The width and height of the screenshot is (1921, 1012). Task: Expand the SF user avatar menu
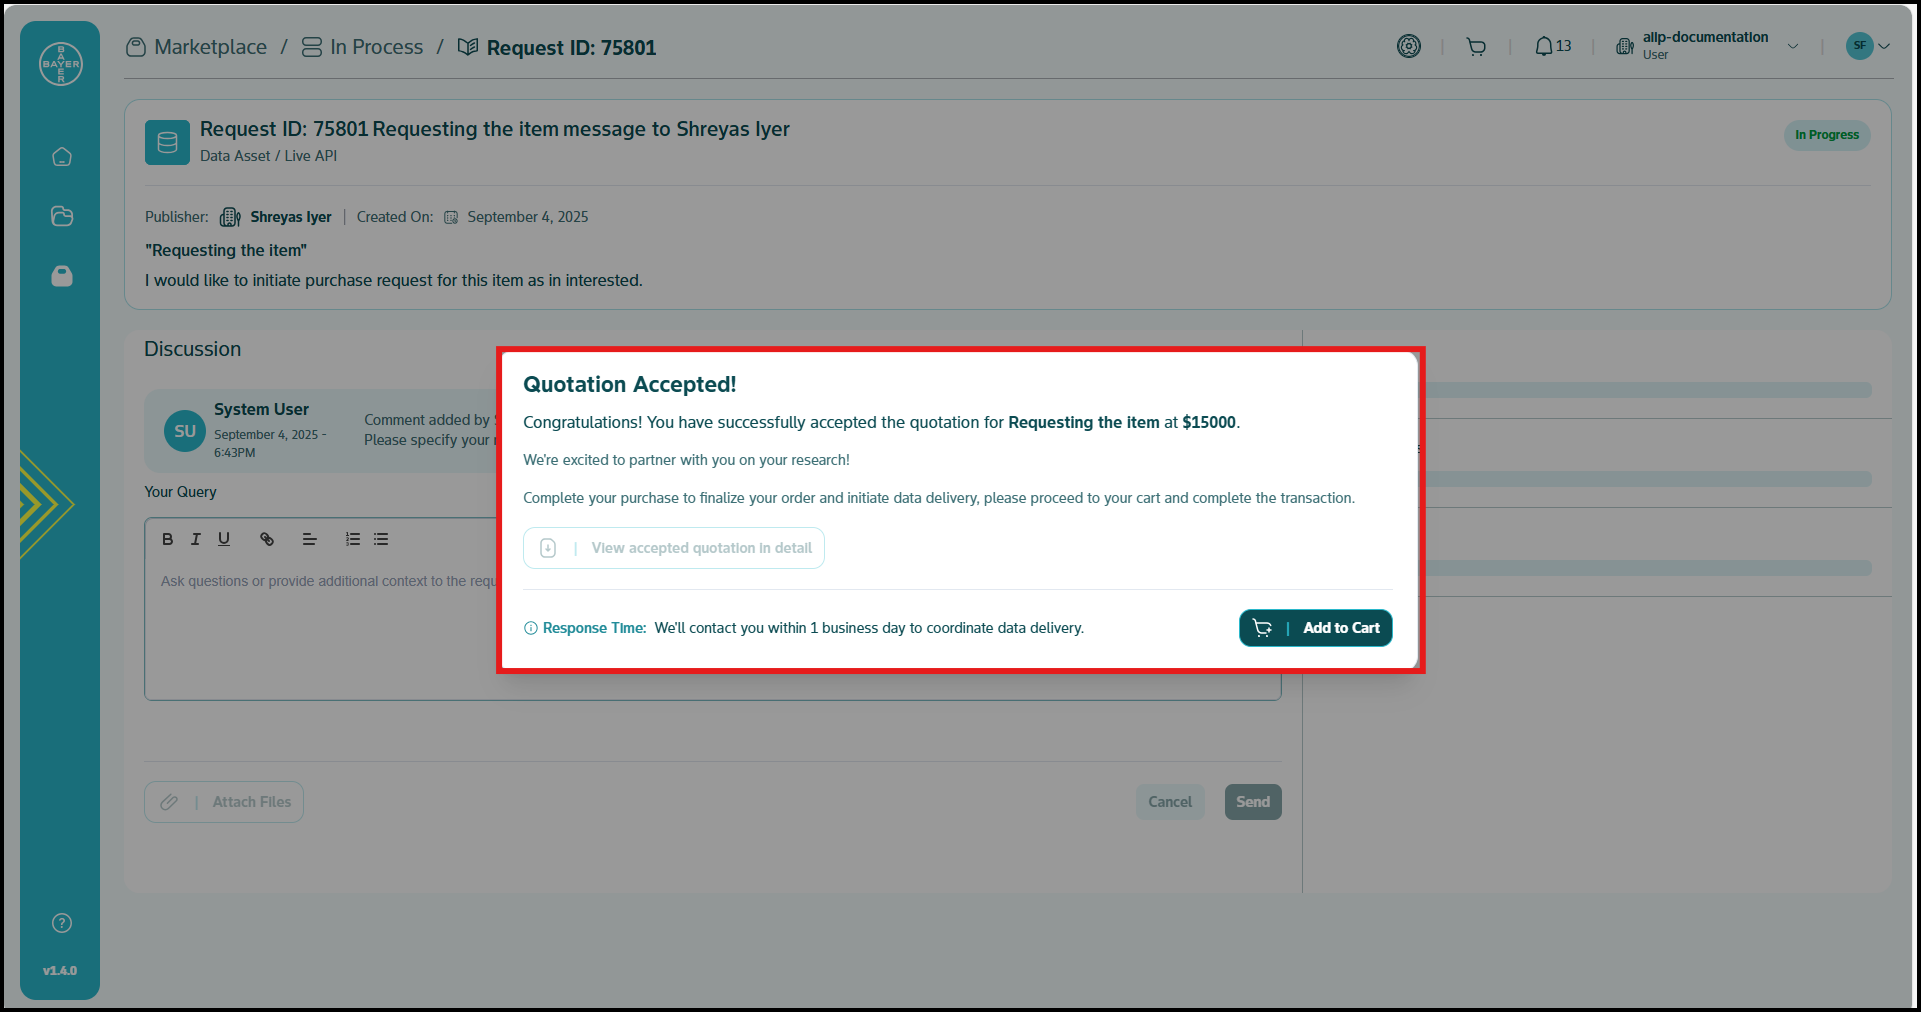click(1868, 46)
